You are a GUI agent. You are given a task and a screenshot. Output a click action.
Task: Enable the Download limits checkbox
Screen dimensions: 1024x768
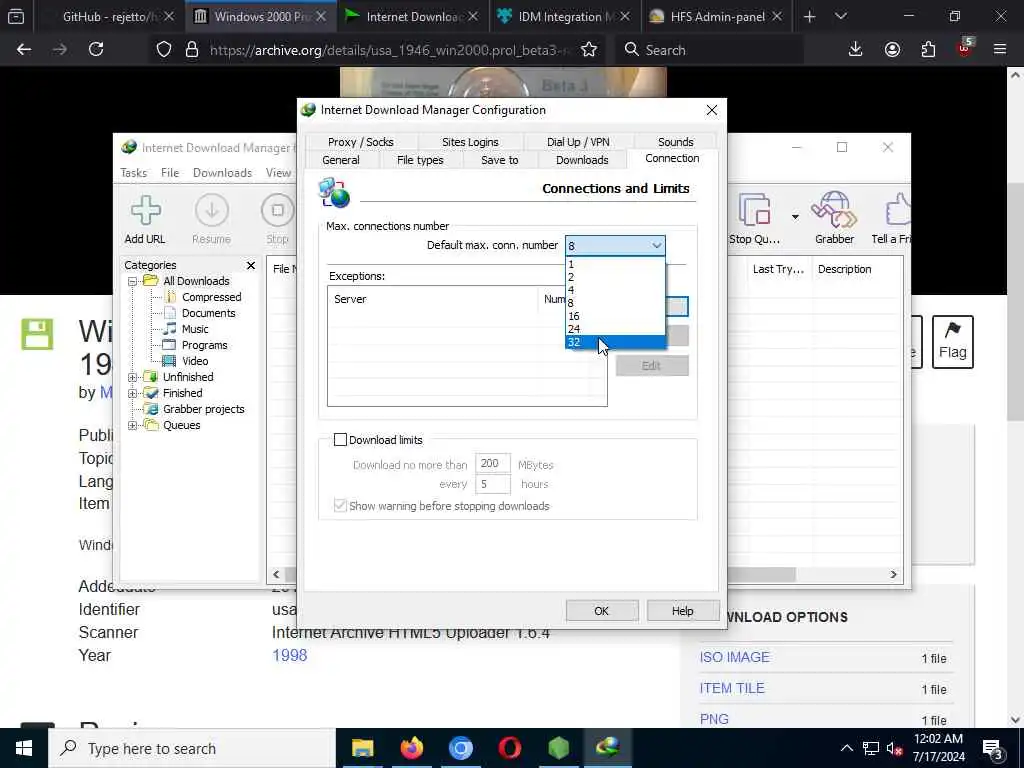(x=340, y=440)
